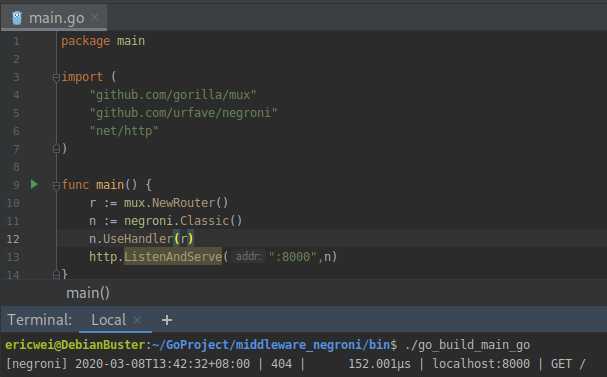Click line number 10 in gutter
The height and width of the screenshot is (377, 607).
click(14, 203)
